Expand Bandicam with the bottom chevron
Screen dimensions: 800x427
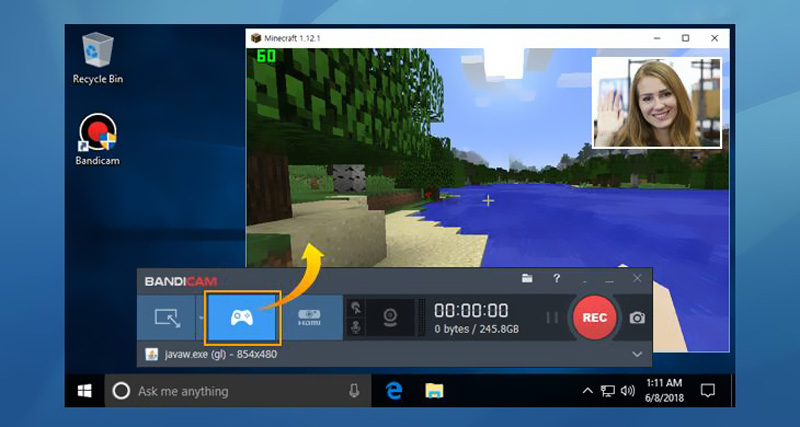pos(637,354)
